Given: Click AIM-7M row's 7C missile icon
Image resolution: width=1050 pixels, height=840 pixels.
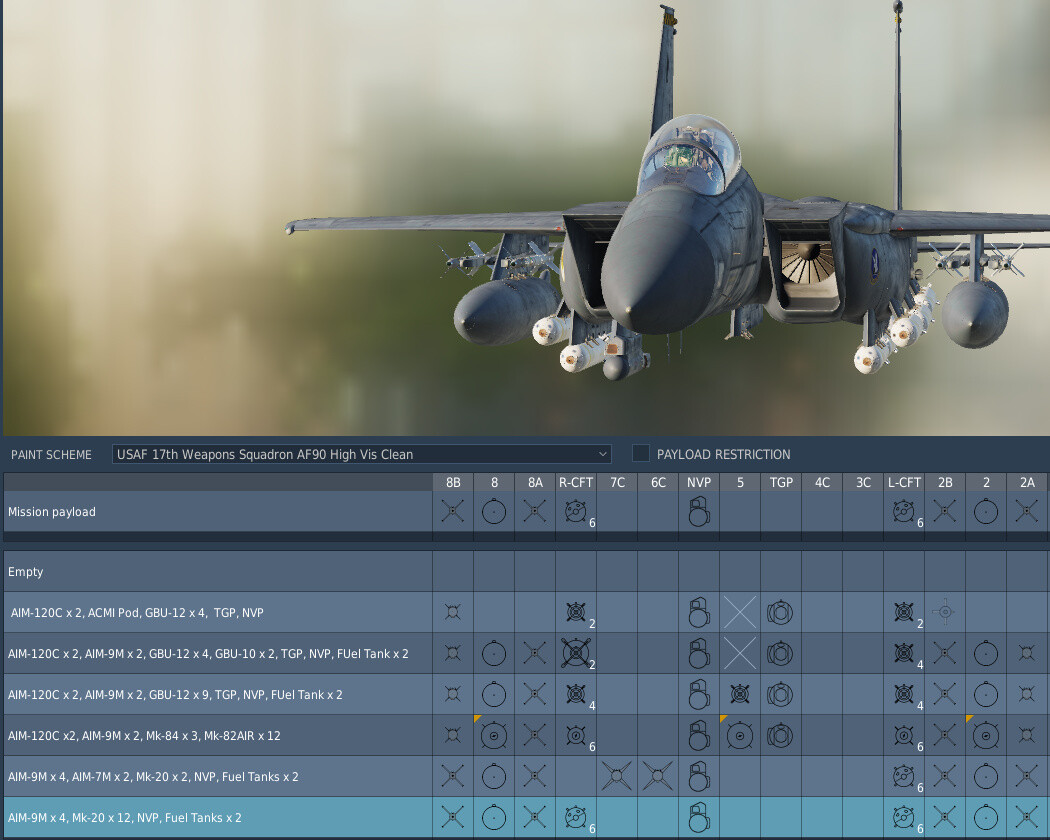Looking at the screenshot, I should pos(617,776).
